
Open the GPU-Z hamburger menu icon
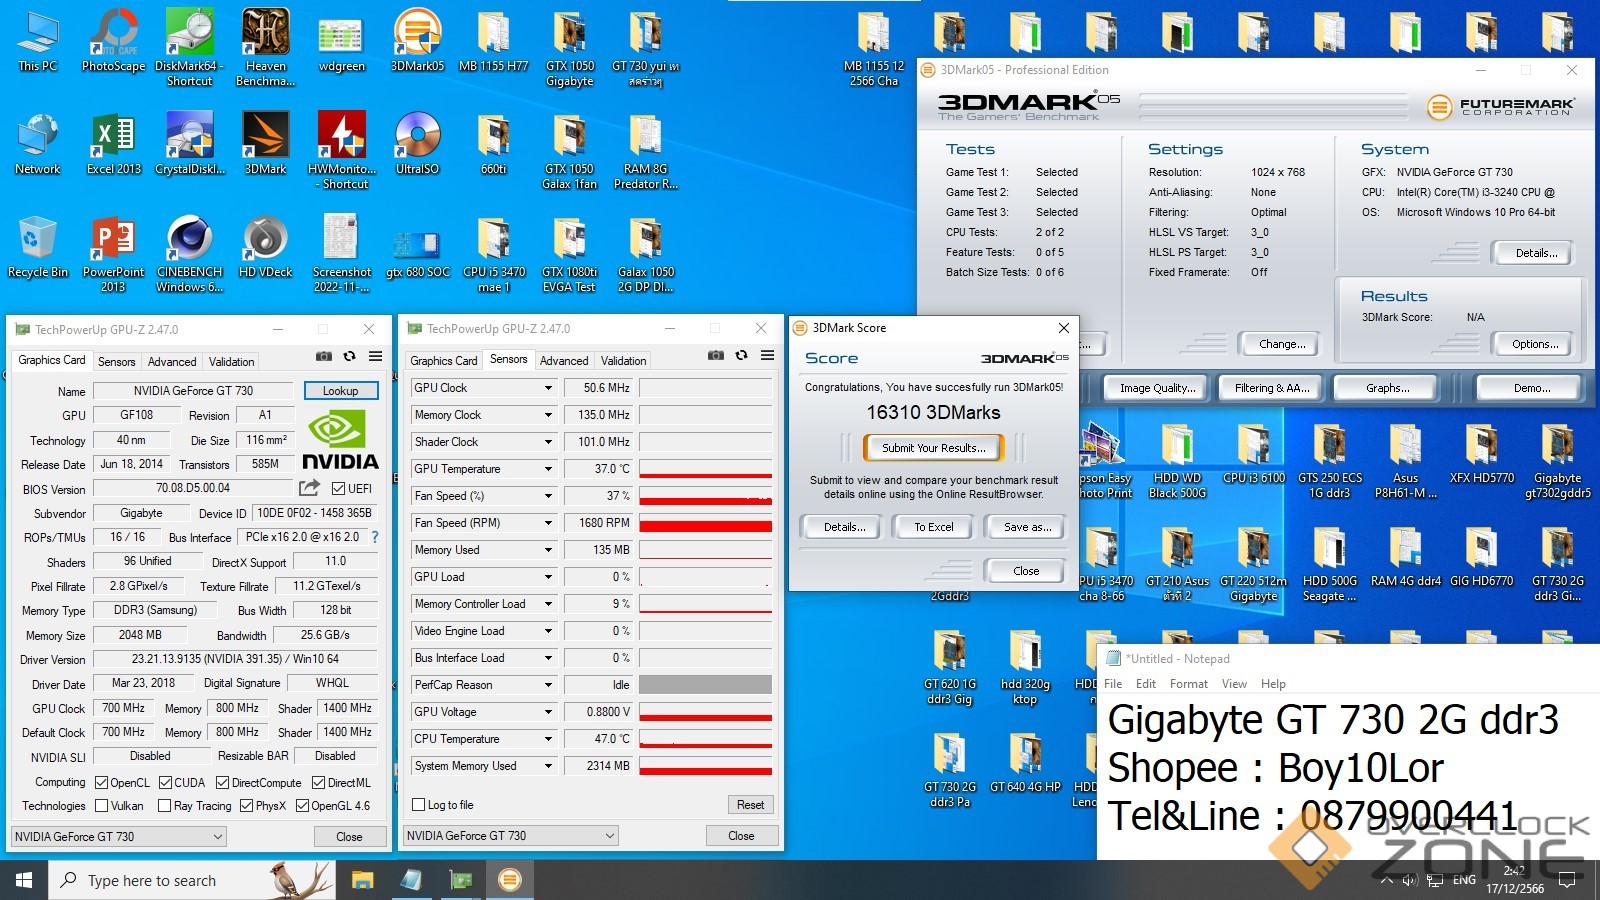pos(375,356)
